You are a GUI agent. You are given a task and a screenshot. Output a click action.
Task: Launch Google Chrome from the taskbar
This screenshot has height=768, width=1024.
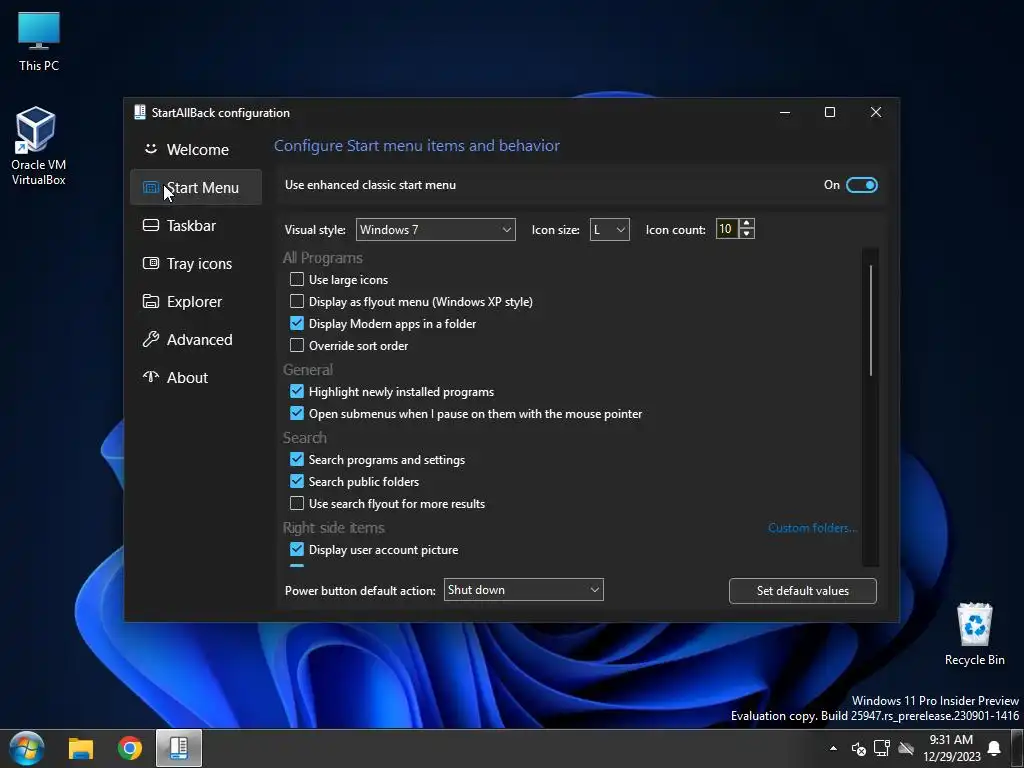130,748
